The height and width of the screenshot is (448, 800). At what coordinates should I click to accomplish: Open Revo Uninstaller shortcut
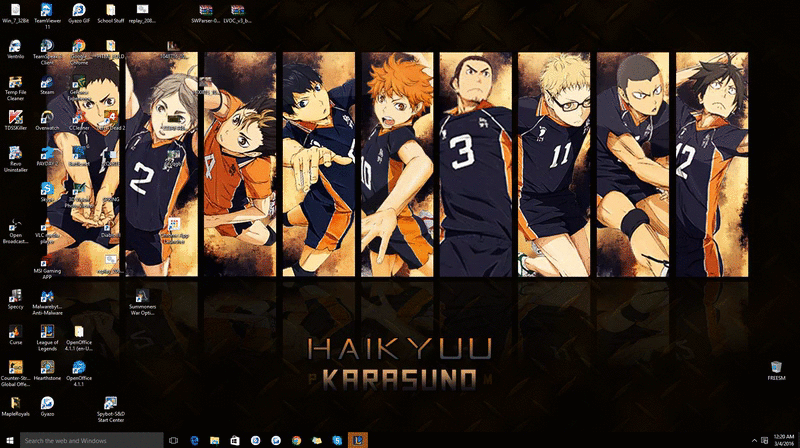coord(15,159)
